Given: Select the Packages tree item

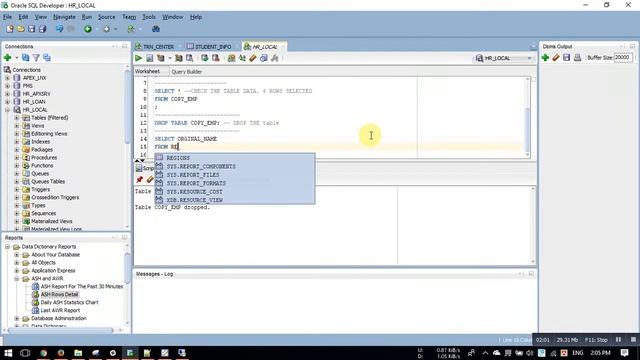Looking at the screenshot, I should pyautogui.click(x=42, y=150).
